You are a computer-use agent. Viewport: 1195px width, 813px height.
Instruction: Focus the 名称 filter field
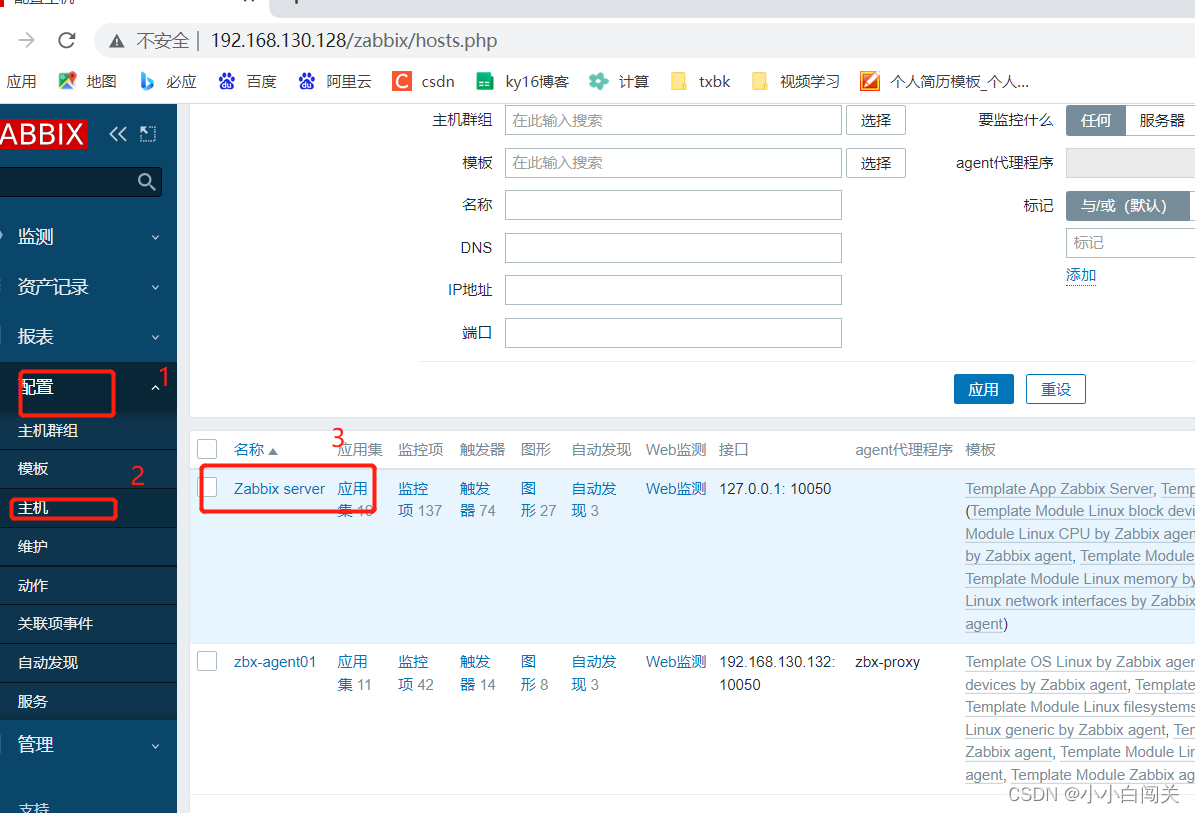tap(673, 205)
